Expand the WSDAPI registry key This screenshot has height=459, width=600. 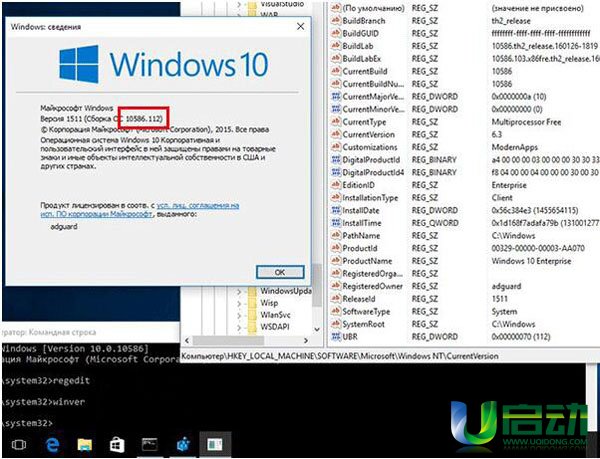[x=239, y=327]
